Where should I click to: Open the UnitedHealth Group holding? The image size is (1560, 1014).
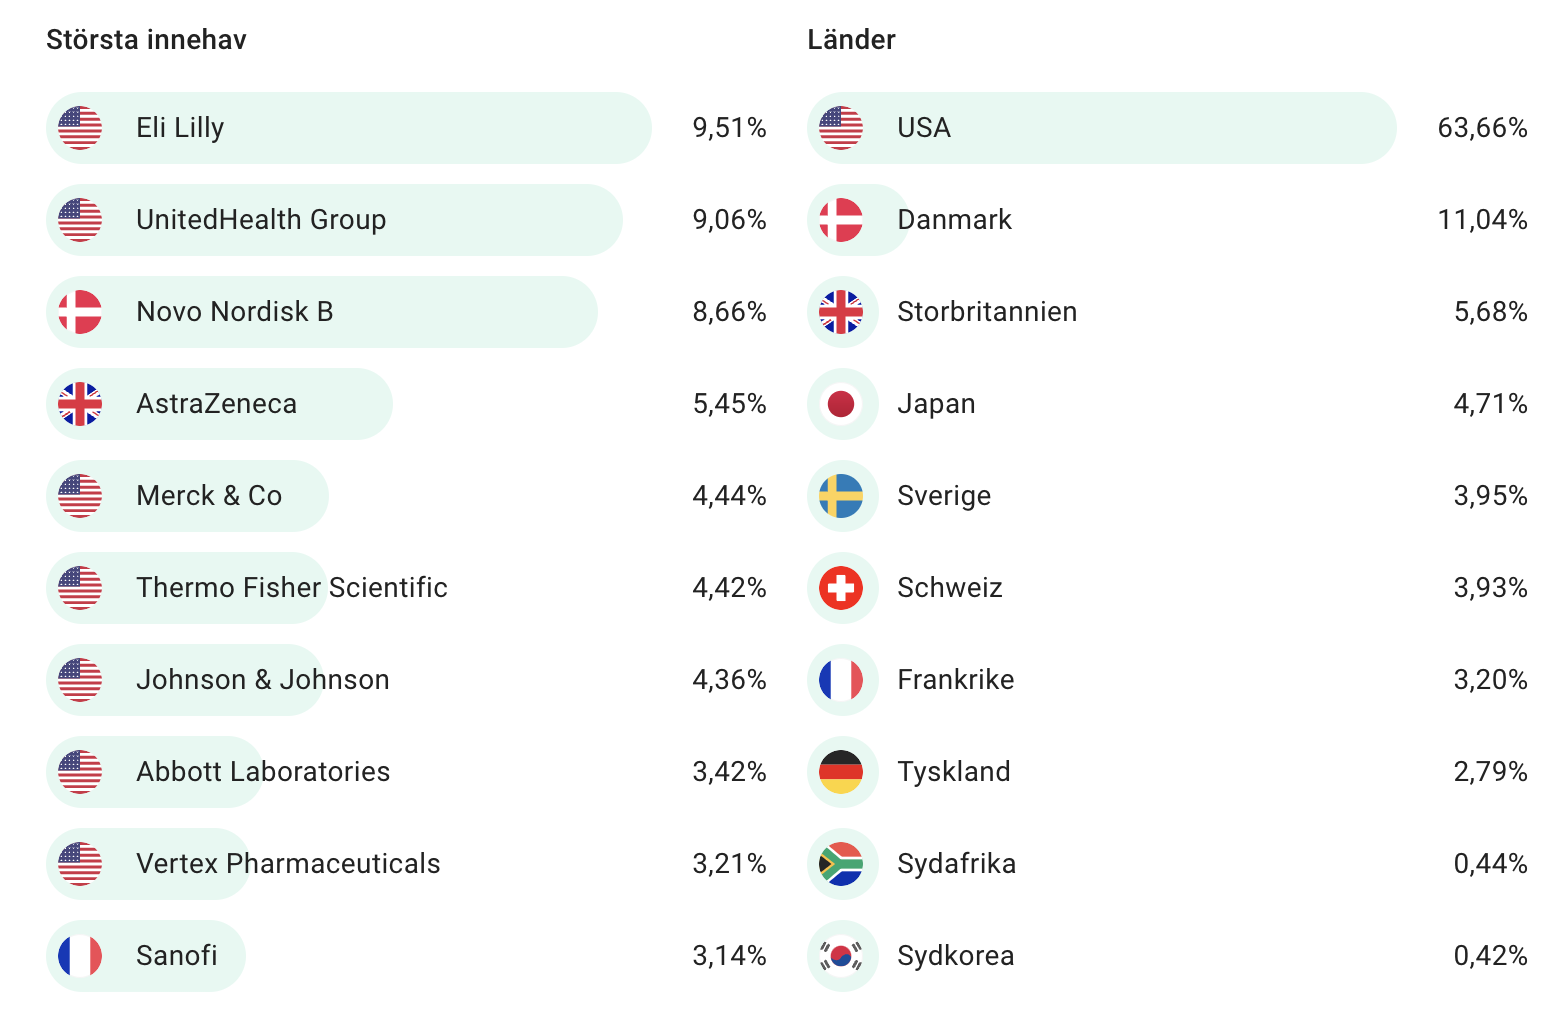261,220
